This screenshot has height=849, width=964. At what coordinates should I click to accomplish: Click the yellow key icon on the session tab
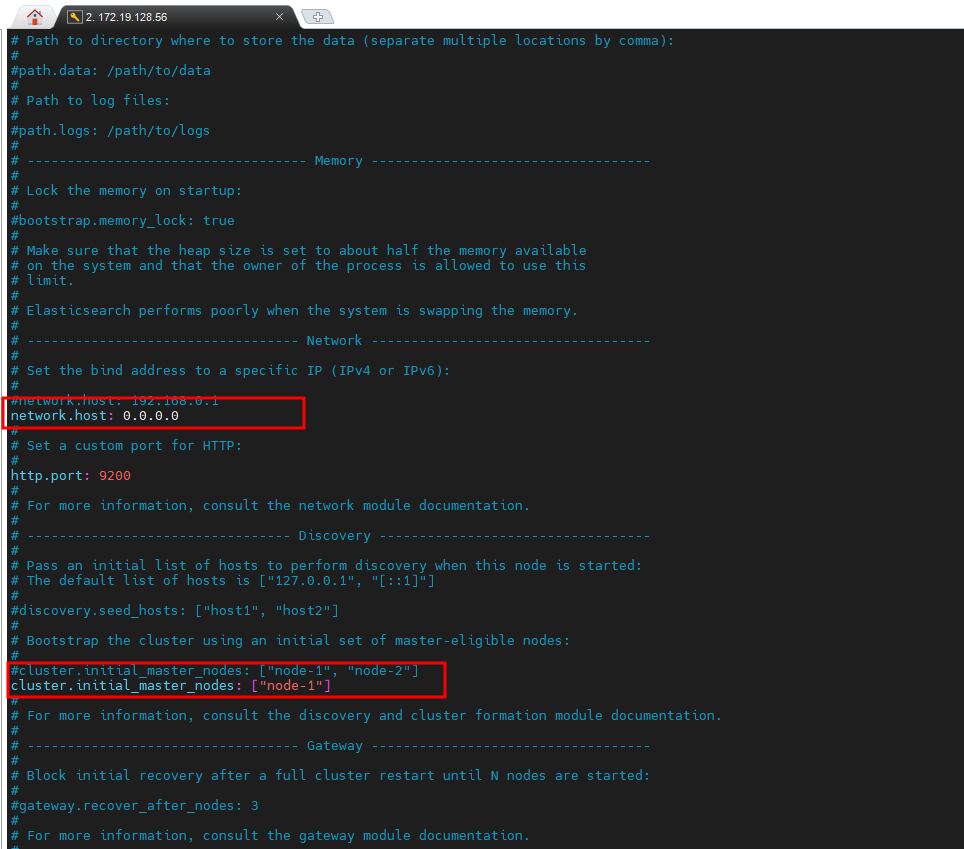(x=75, y=17)
